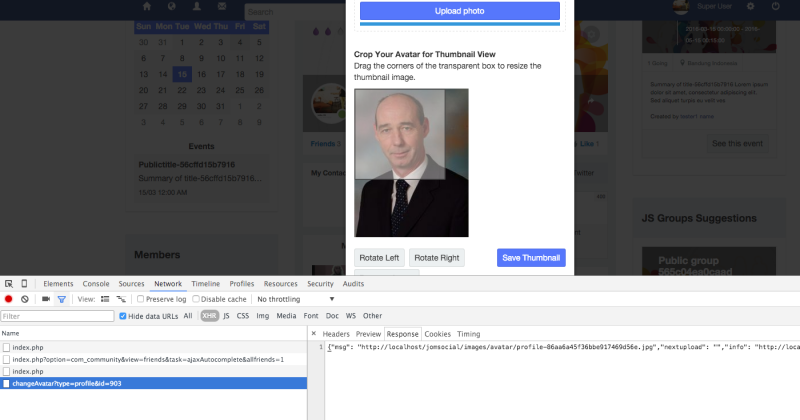Select the changeAvatar request in the list

coord(66,383)
